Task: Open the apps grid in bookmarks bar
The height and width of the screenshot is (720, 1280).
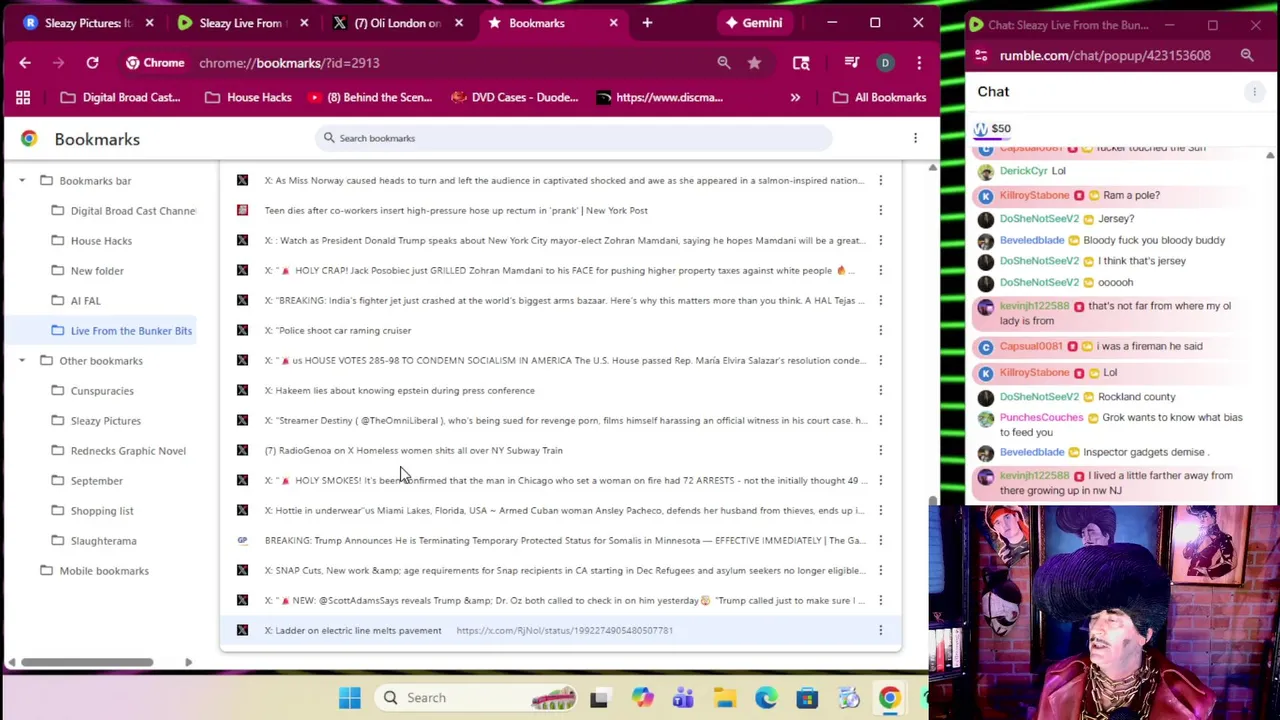Action: click(23, 97)
